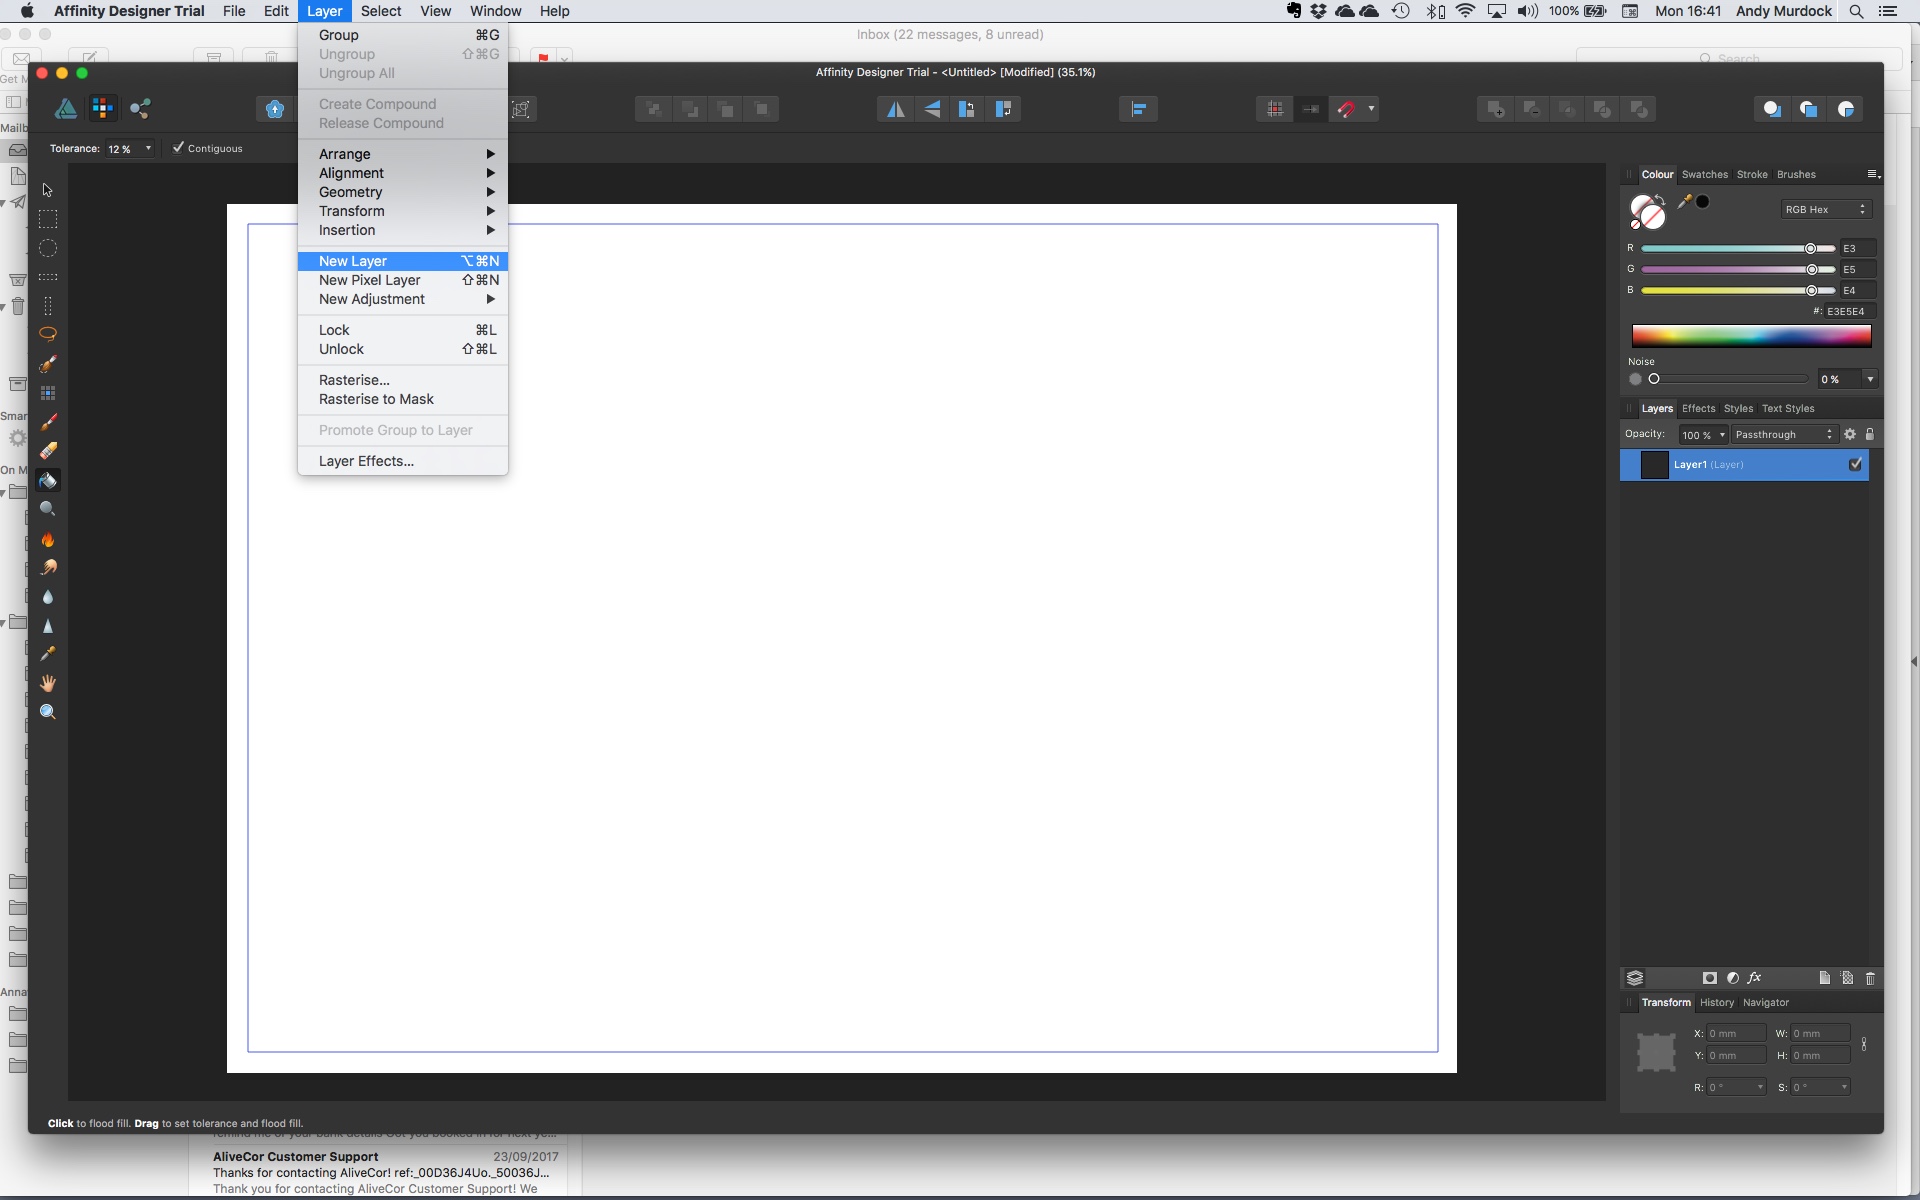Click the Flip Vertical toolbar icon
Image resolution: width=1920 pixels, height=1200 pixels.
(931, 109)
